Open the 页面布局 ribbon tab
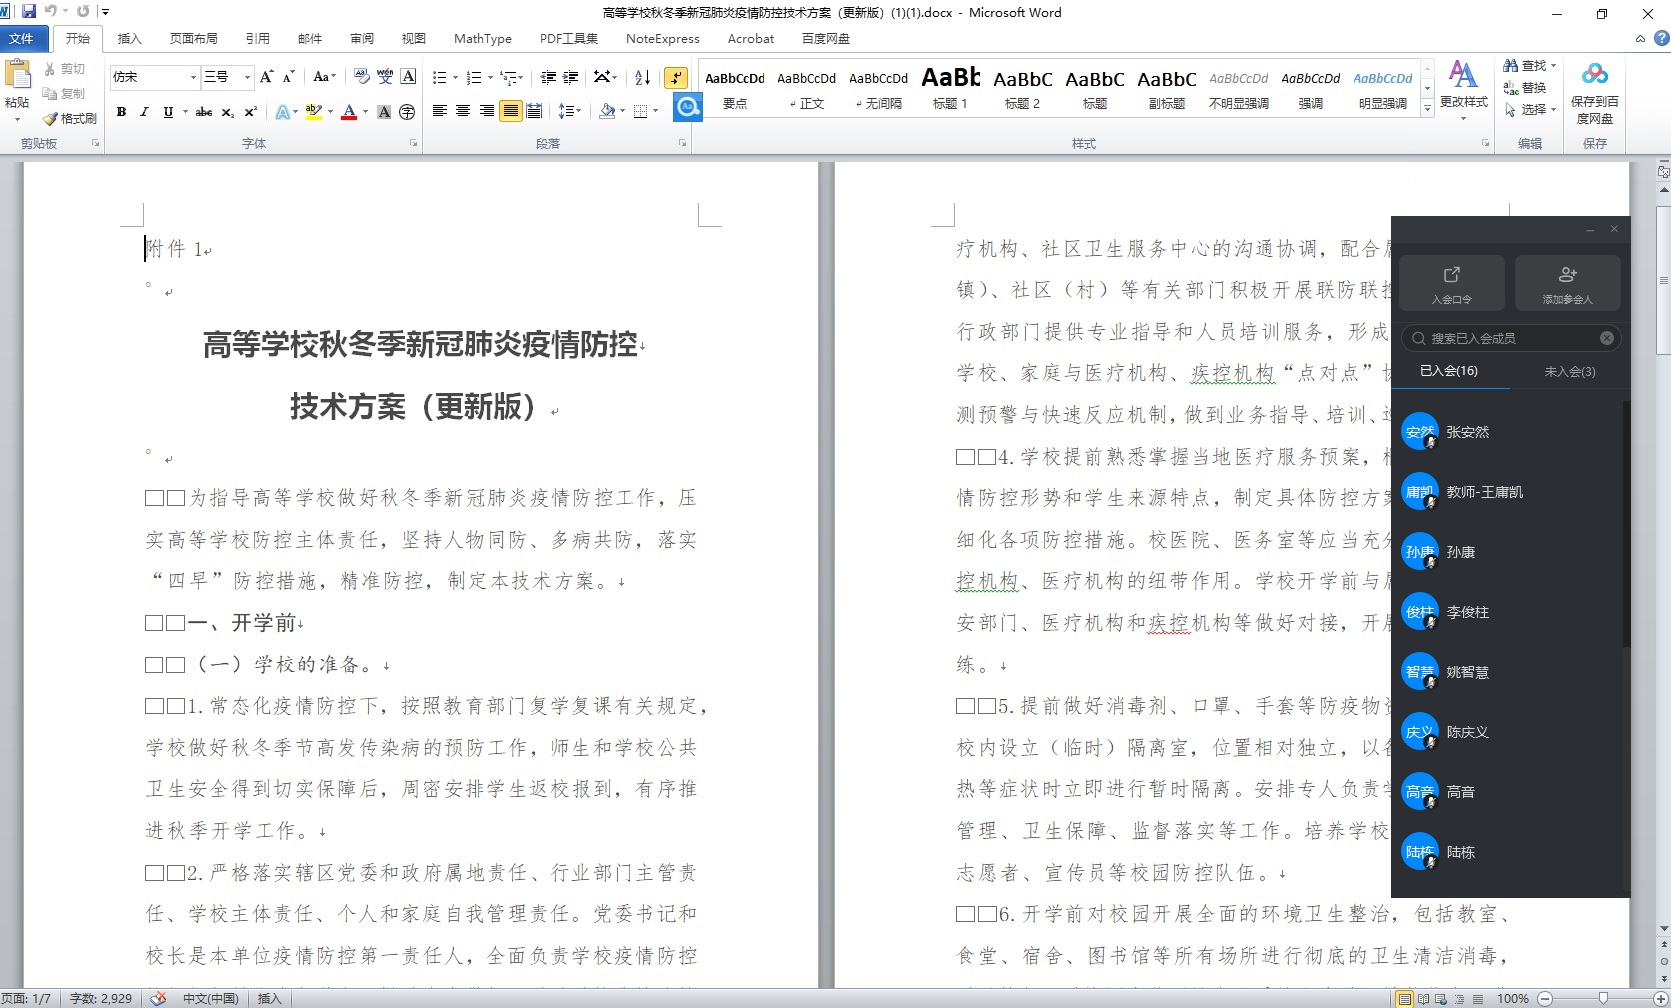This screenshot has height=1008, width=1671. coord(193,39)
